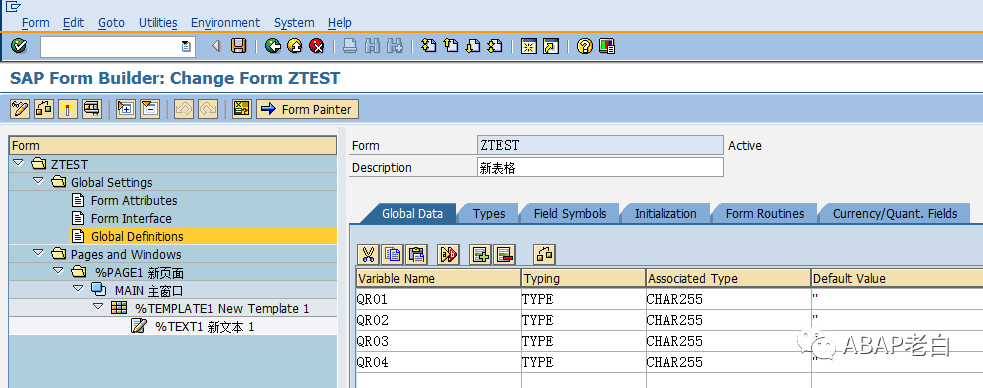
Task: Open the command field history dropdown
Action: 186,46
